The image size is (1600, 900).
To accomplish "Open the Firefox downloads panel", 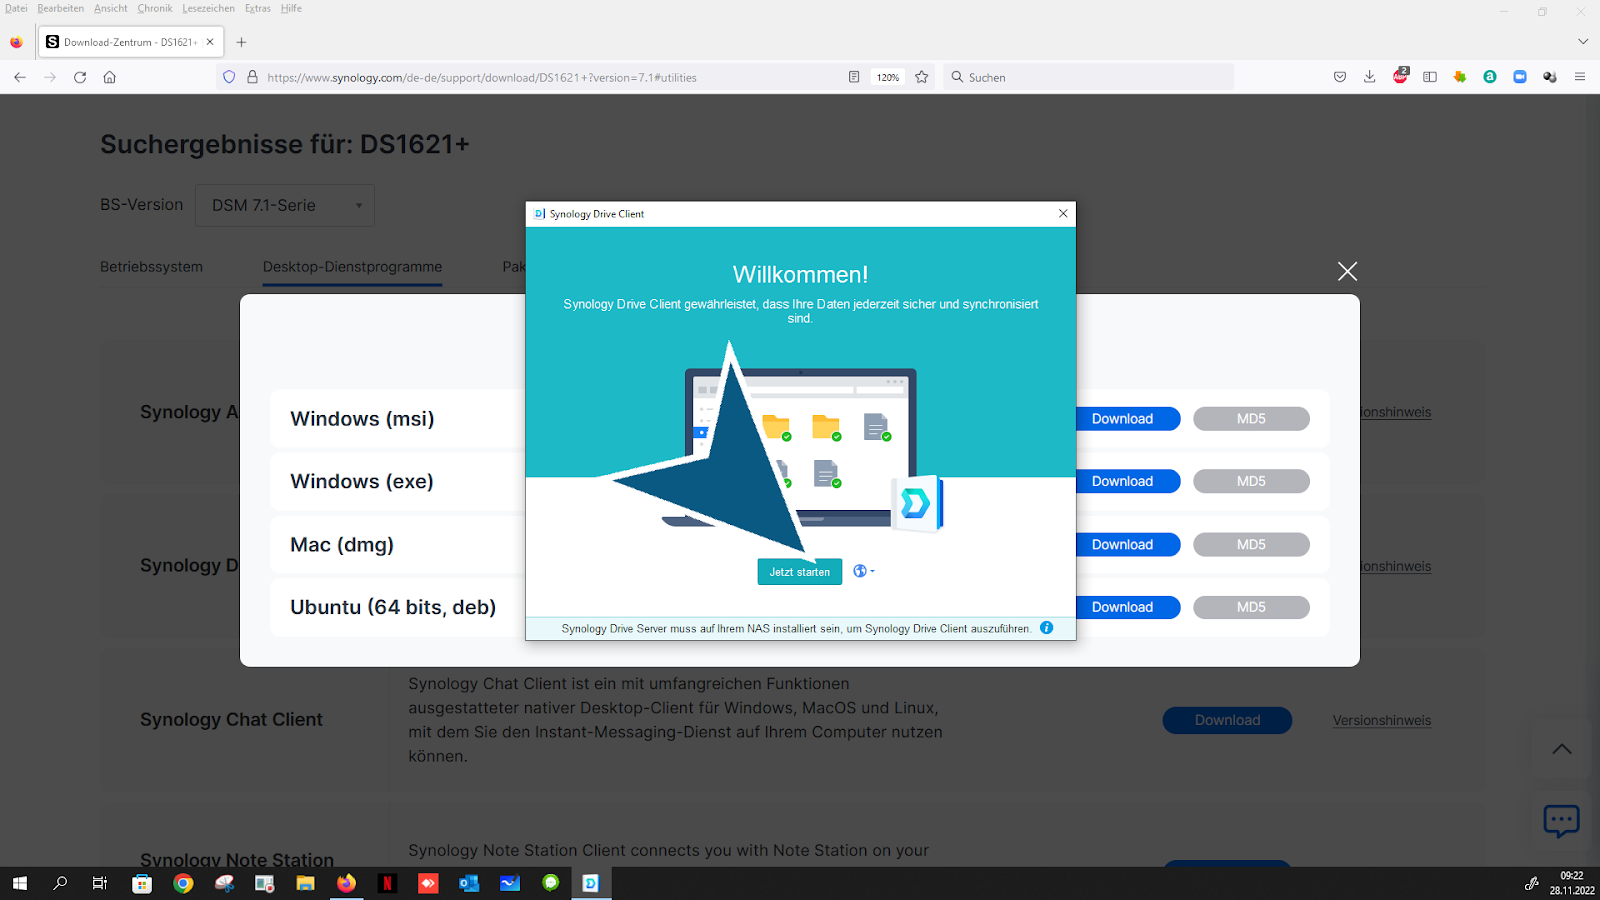I will tap(1370, 77).
